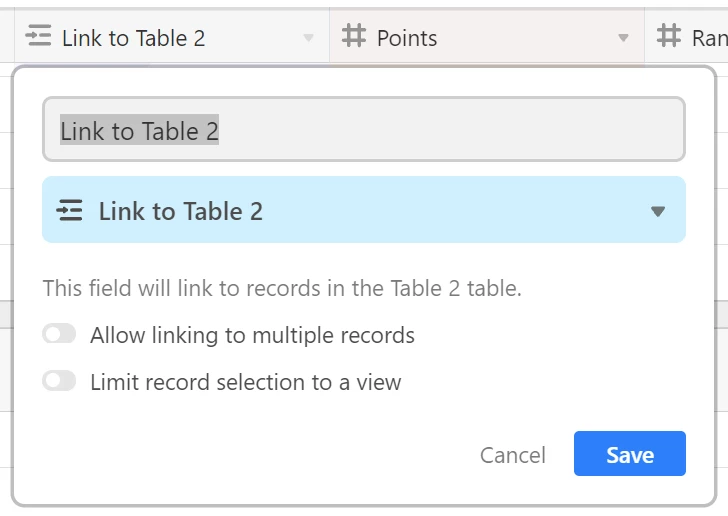Select the partially visible Ran column header
This screenshot has height=516, width=728.
coord(686,36)
